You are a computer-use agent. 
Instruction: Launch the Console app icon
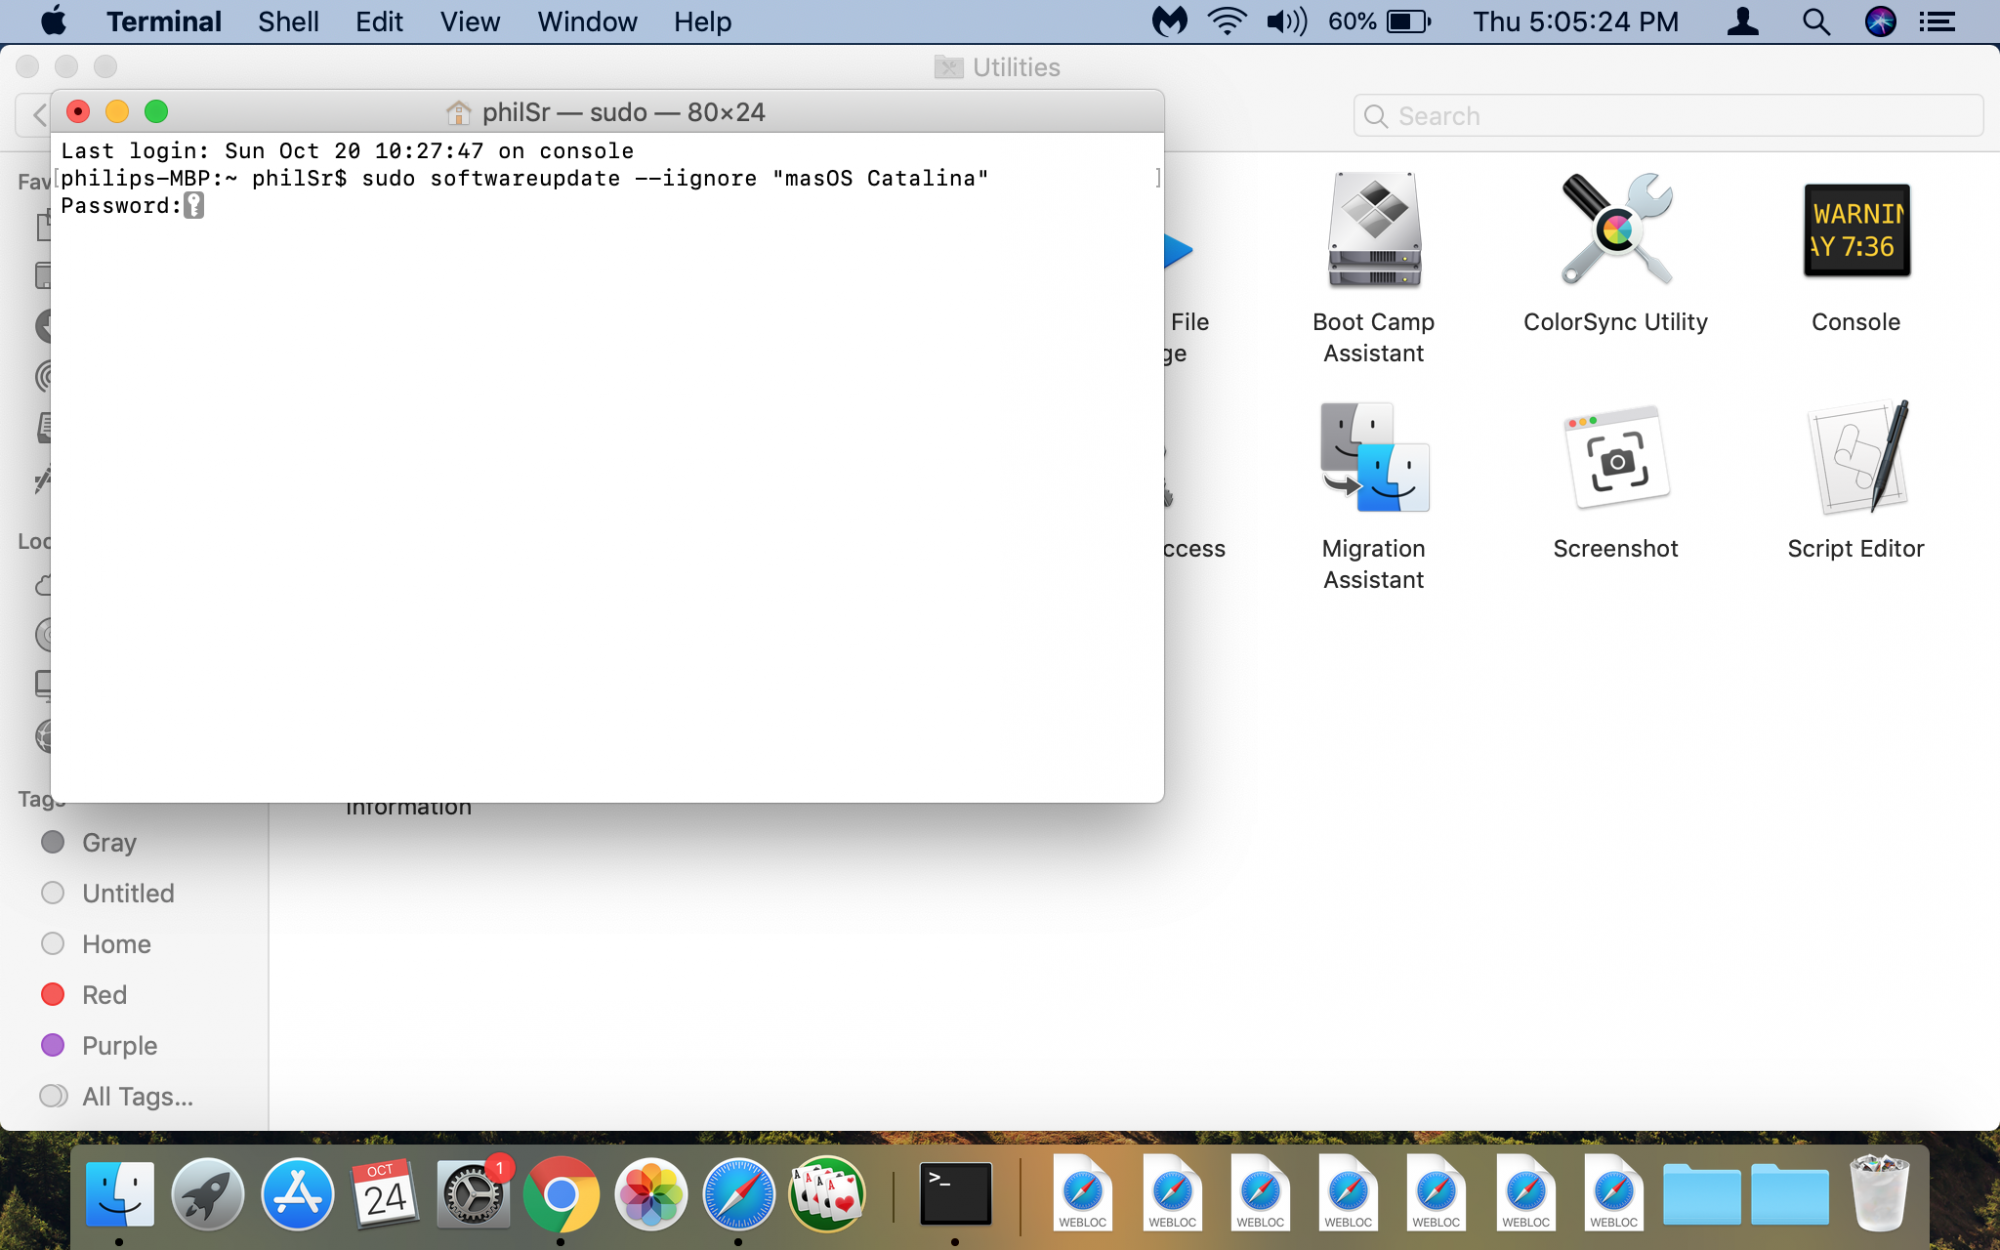[x=1856, y=230]
